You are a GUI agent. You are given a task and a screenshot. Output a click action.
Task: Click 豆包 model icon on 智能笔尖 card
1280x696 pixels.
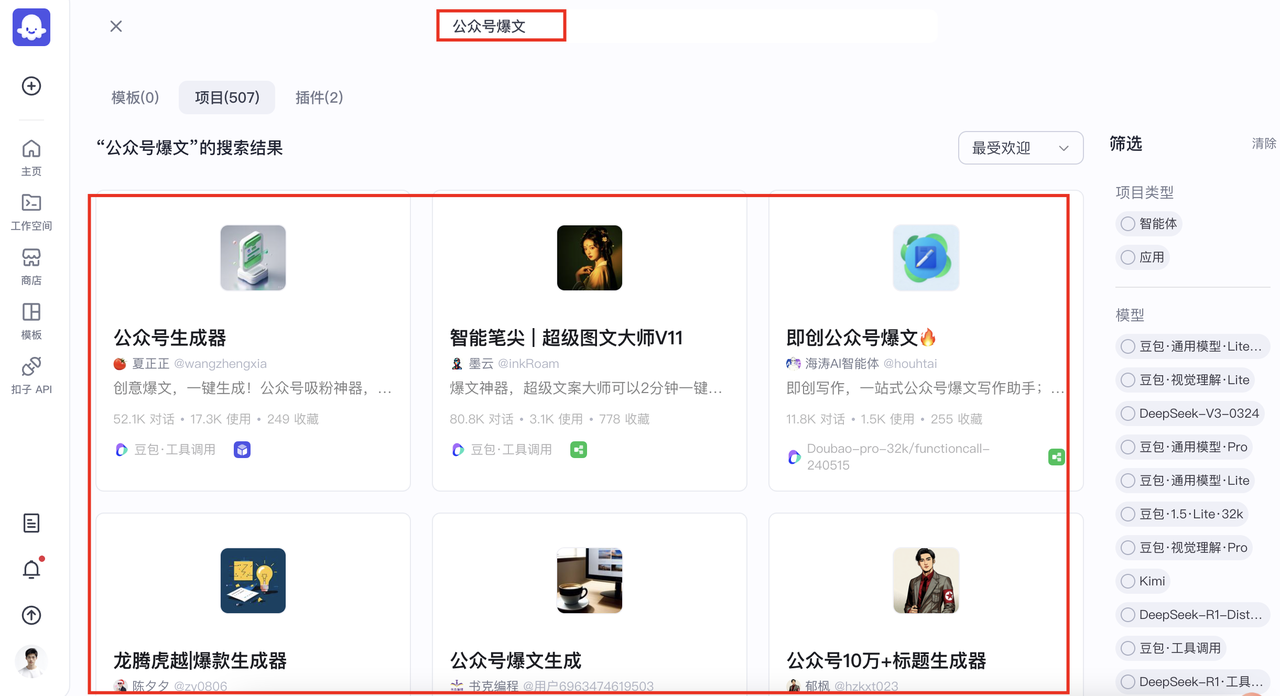457,450
